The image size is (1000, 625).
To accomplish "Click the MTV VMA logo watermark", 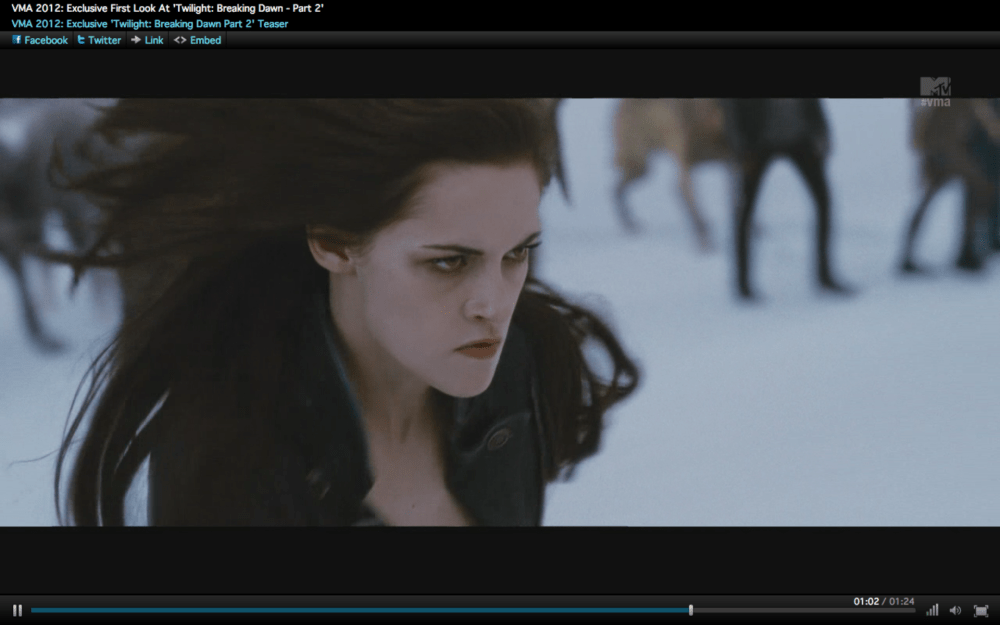I will (935, 91).
